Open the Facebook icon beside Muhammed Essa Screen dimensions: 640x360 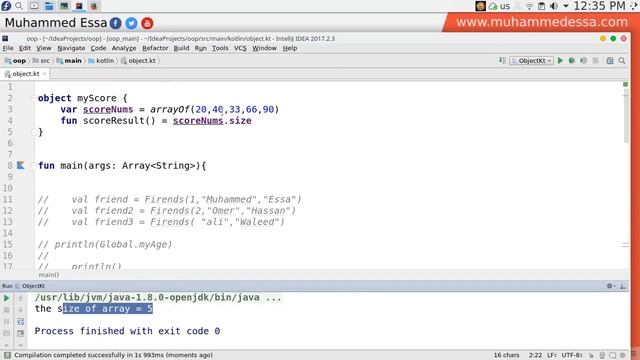116,23
